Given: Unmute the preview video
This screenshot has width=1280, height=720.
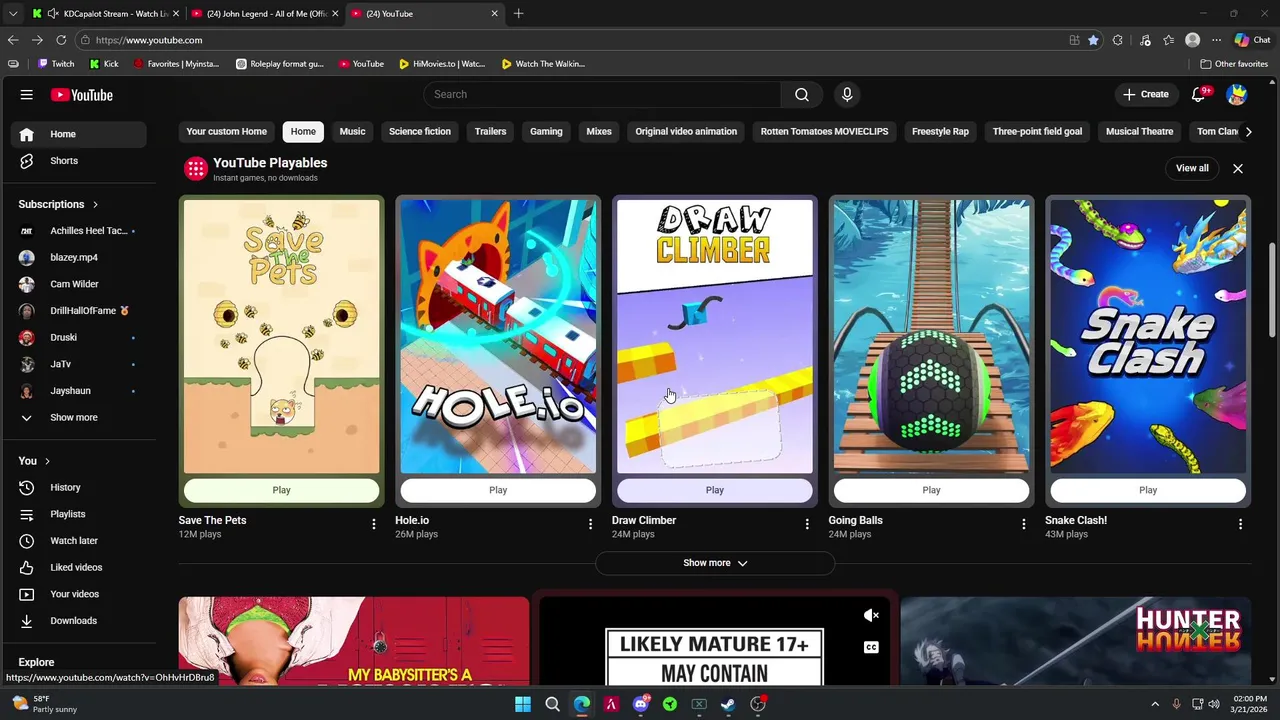Looking at the screenshot, I should [x=871, y=616].
